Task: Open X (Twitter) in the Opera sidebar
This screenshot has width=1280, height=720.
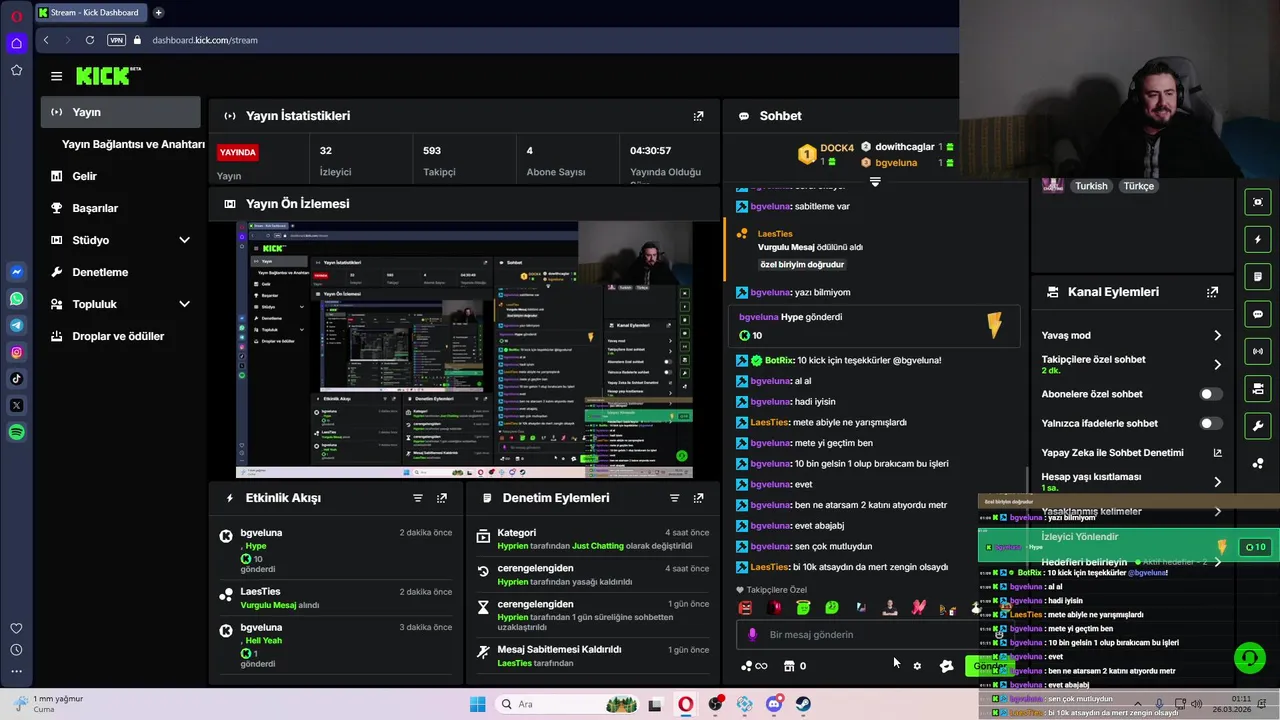Action: coord(17,405)
